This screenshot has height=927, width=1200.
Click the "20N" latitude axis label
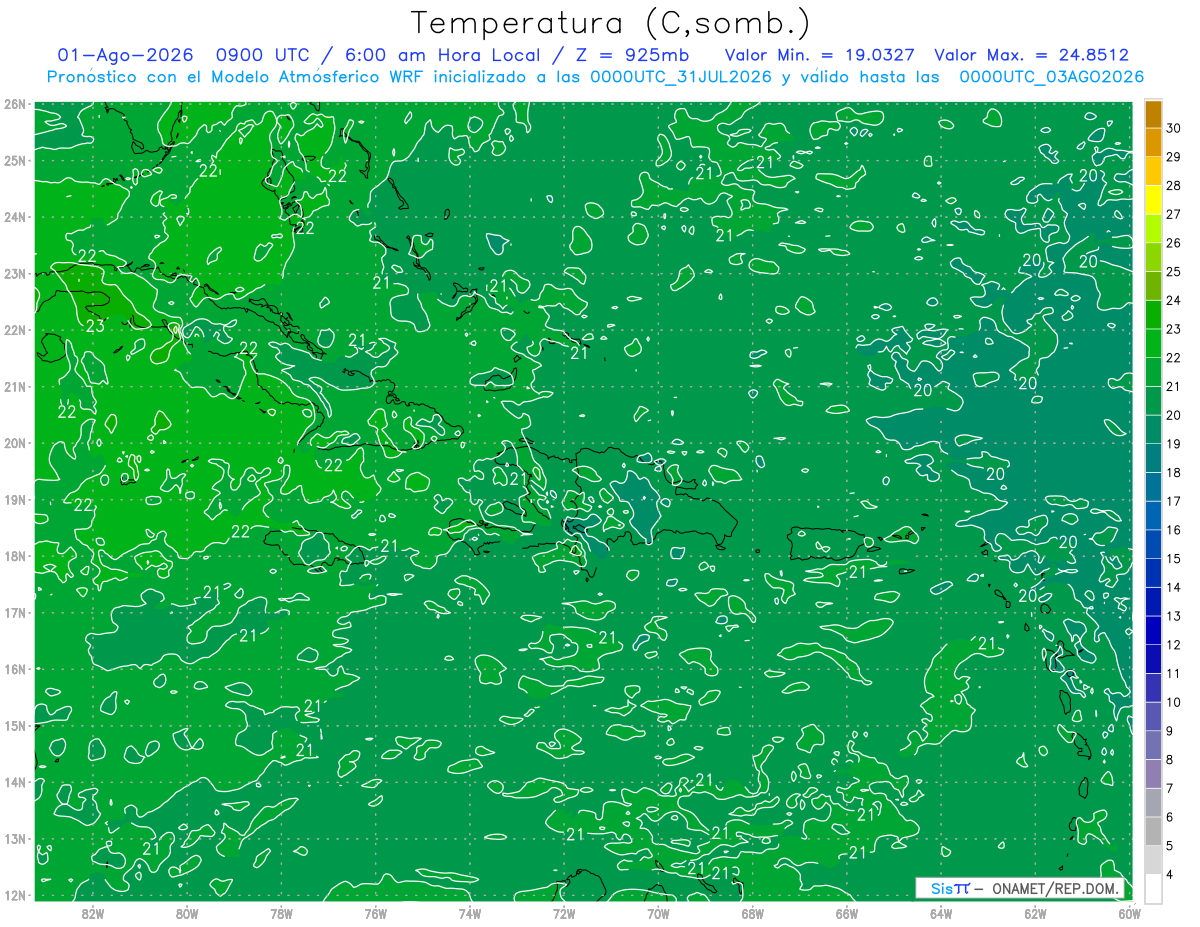(15, 443)
